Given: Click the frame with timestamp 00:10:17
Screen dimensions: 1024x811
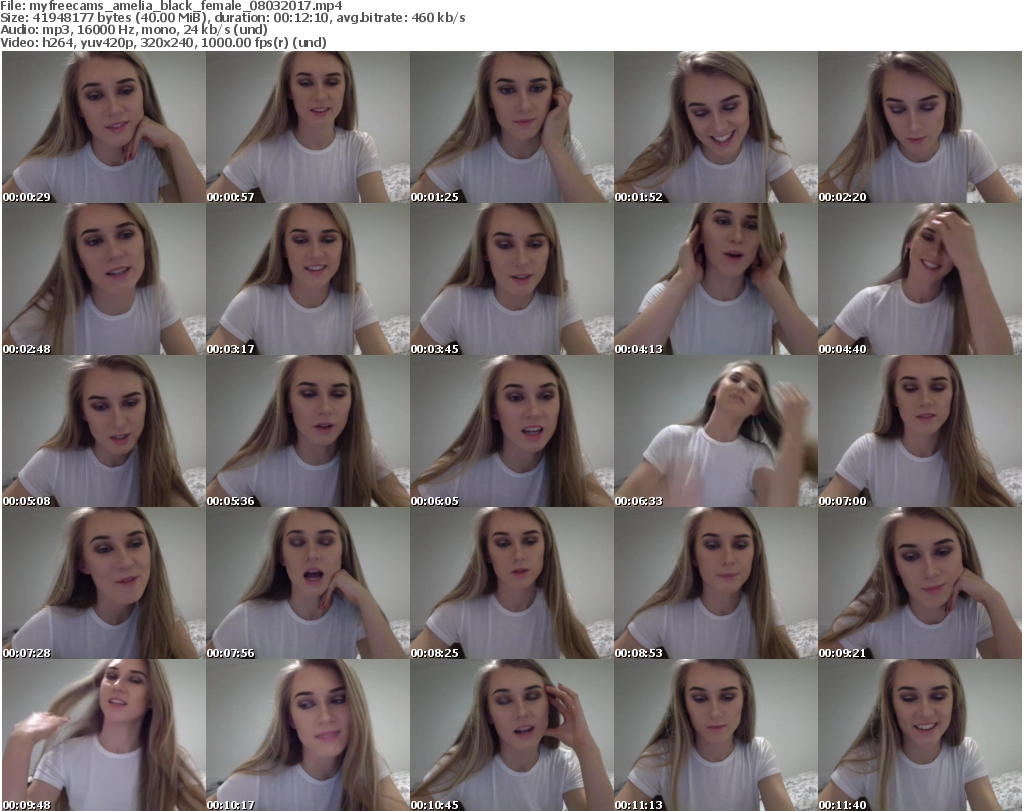Looking at the screenshot, I should tap(308, 735).
